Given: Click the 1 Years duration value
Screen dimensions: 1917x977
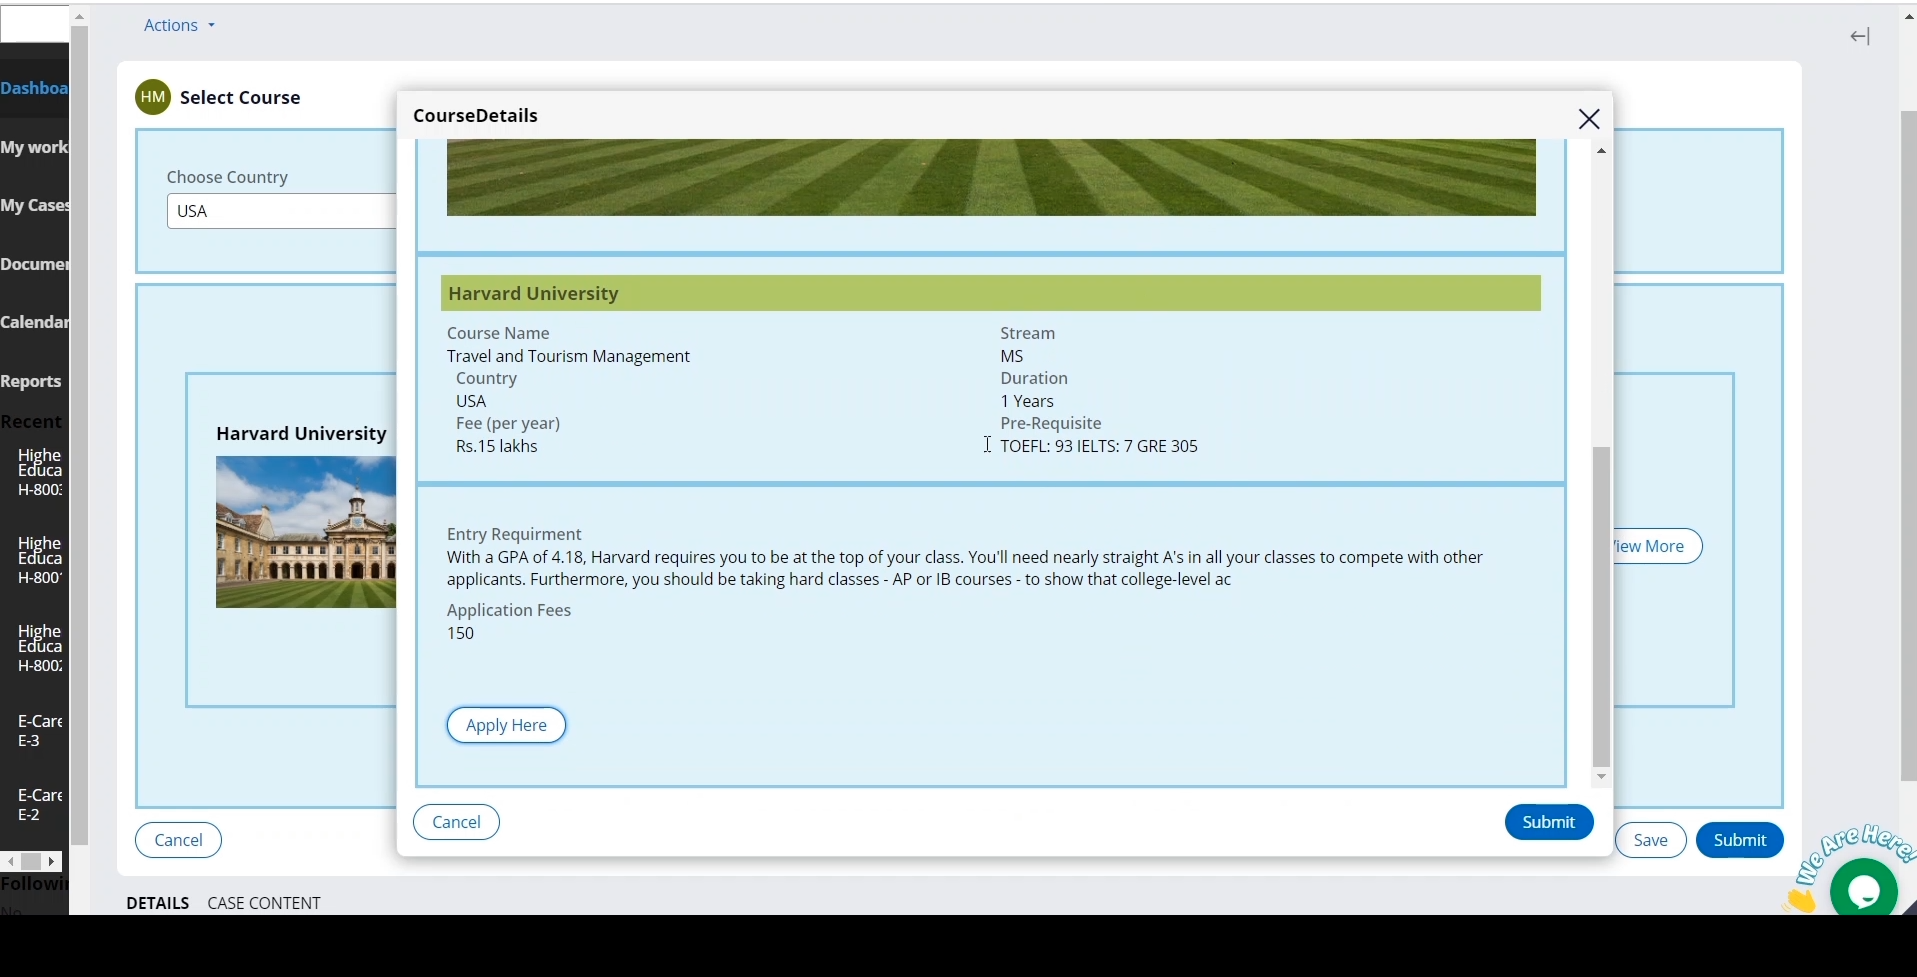Looking at the screenshot, I should coord(1027,401).
